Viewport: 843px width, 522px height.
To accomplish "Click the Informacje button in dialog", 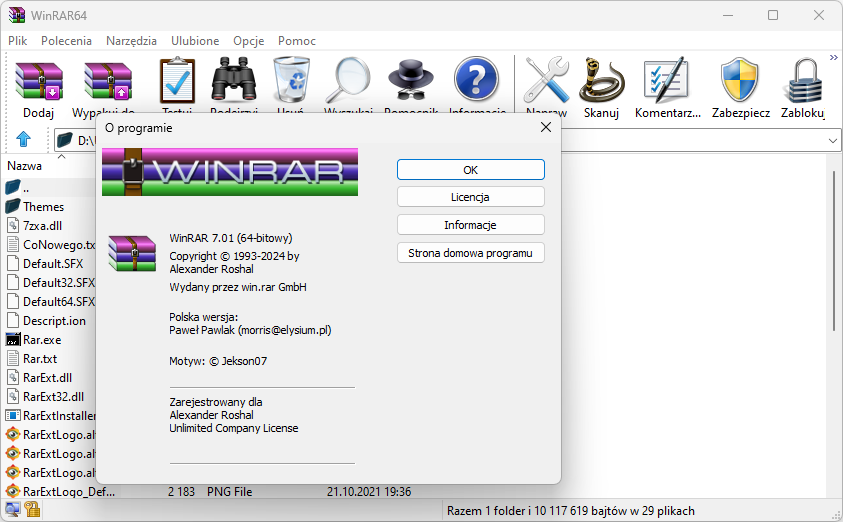I will (x=470, y=225).
